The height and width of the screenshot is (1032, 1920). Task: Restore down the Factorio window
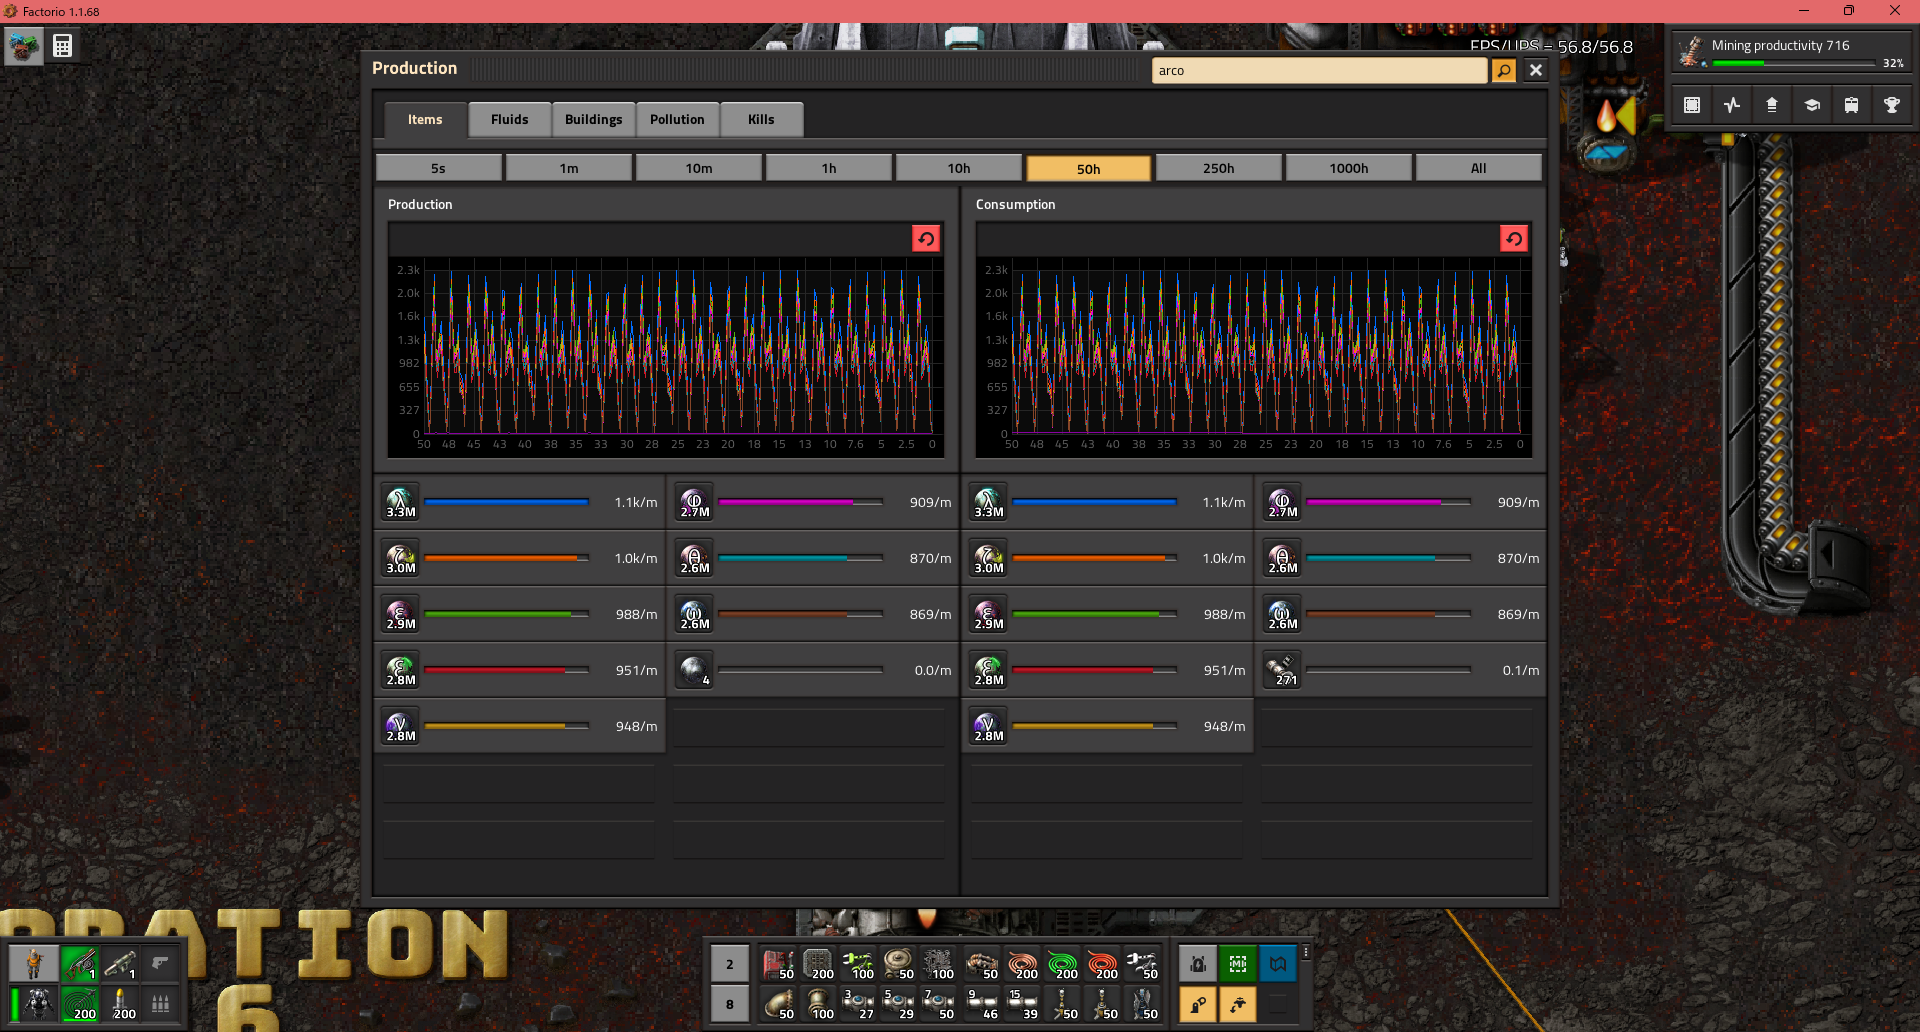tap(1848, 11)
